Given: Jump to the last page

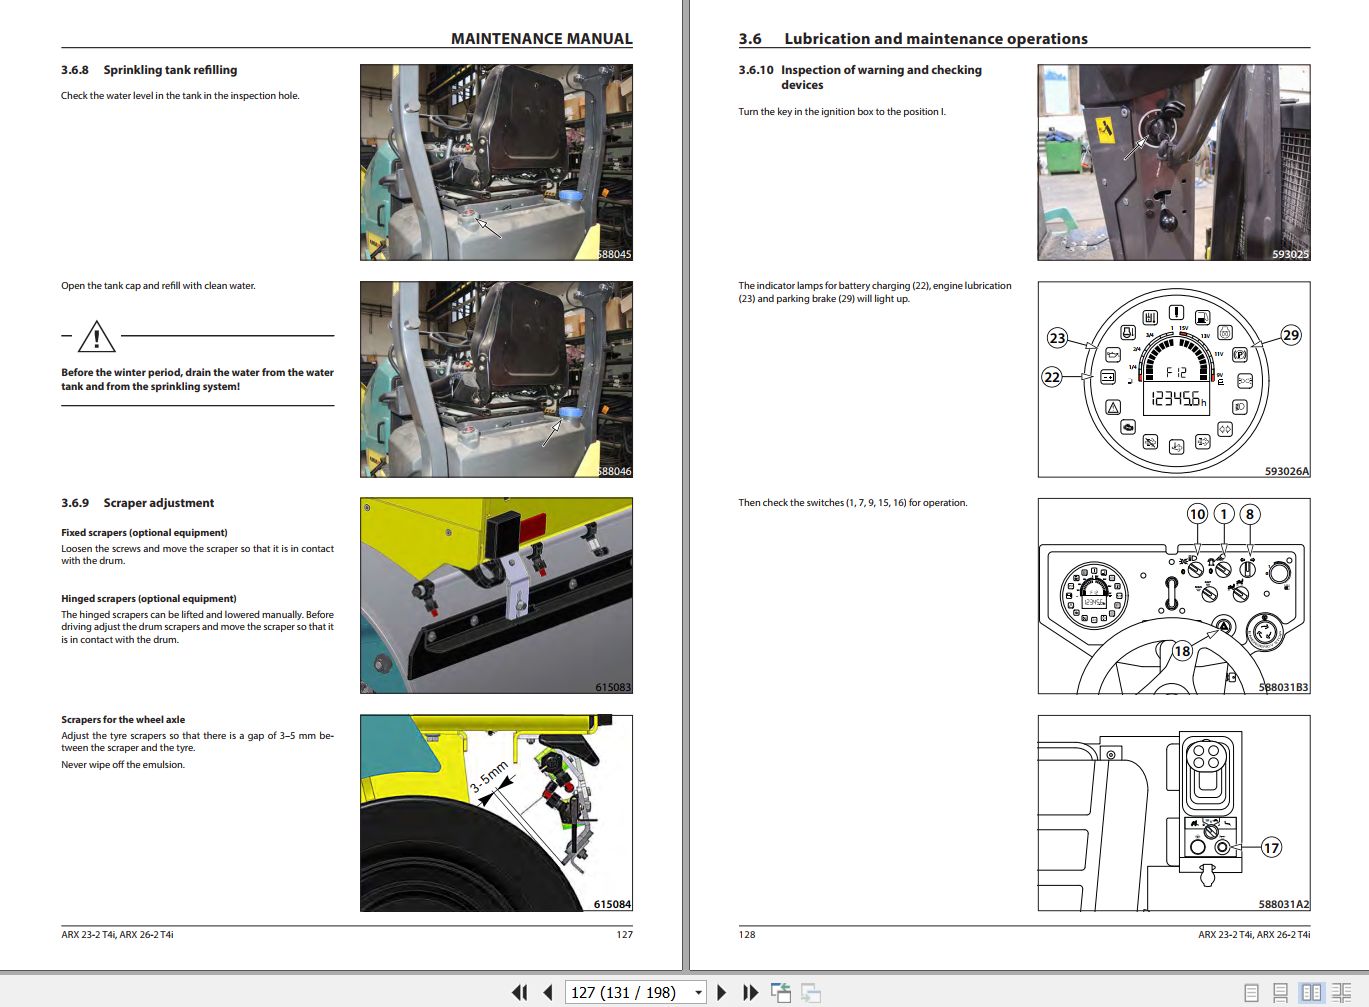Looking at the screenshot, I should click(750, 991).
